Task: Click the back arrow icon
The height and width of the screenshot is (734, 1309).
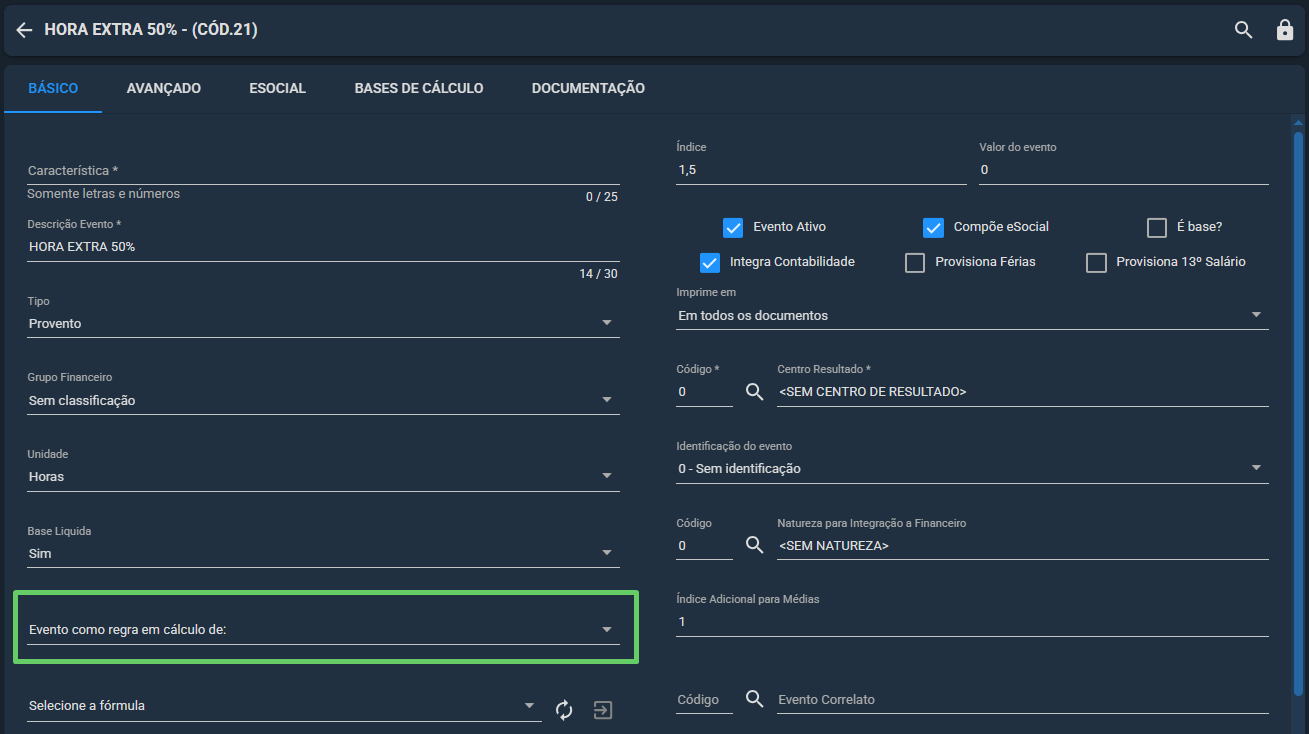Action: coord(24,30)
